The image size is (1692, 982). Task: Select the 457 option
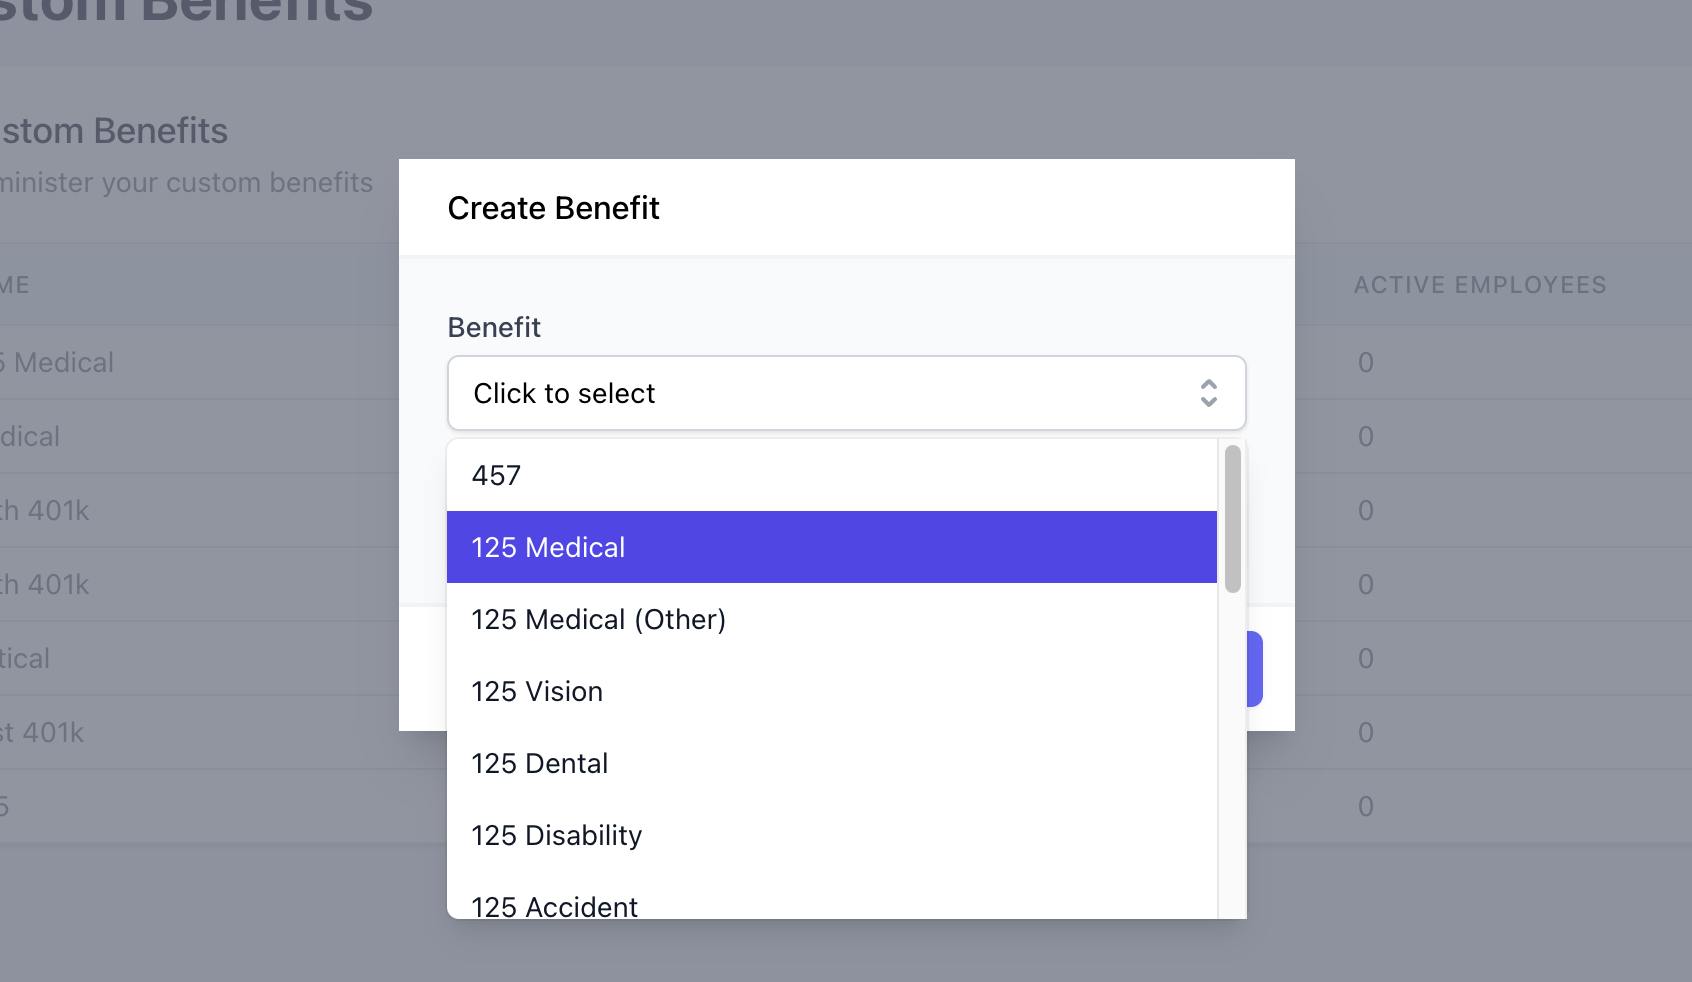click(x=831, y=476)
